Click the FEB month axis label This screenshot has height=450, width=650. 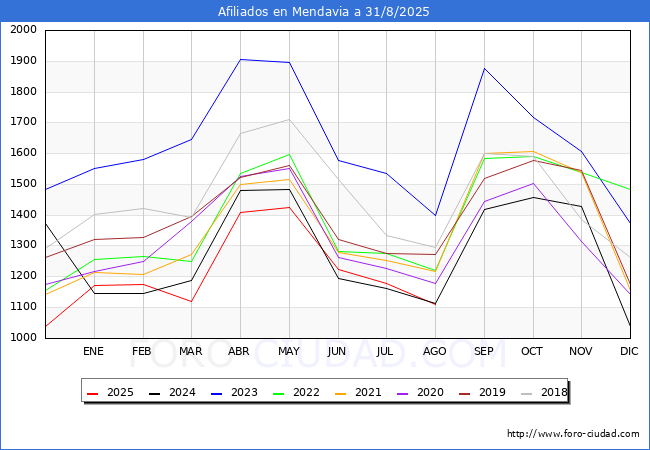142,351
